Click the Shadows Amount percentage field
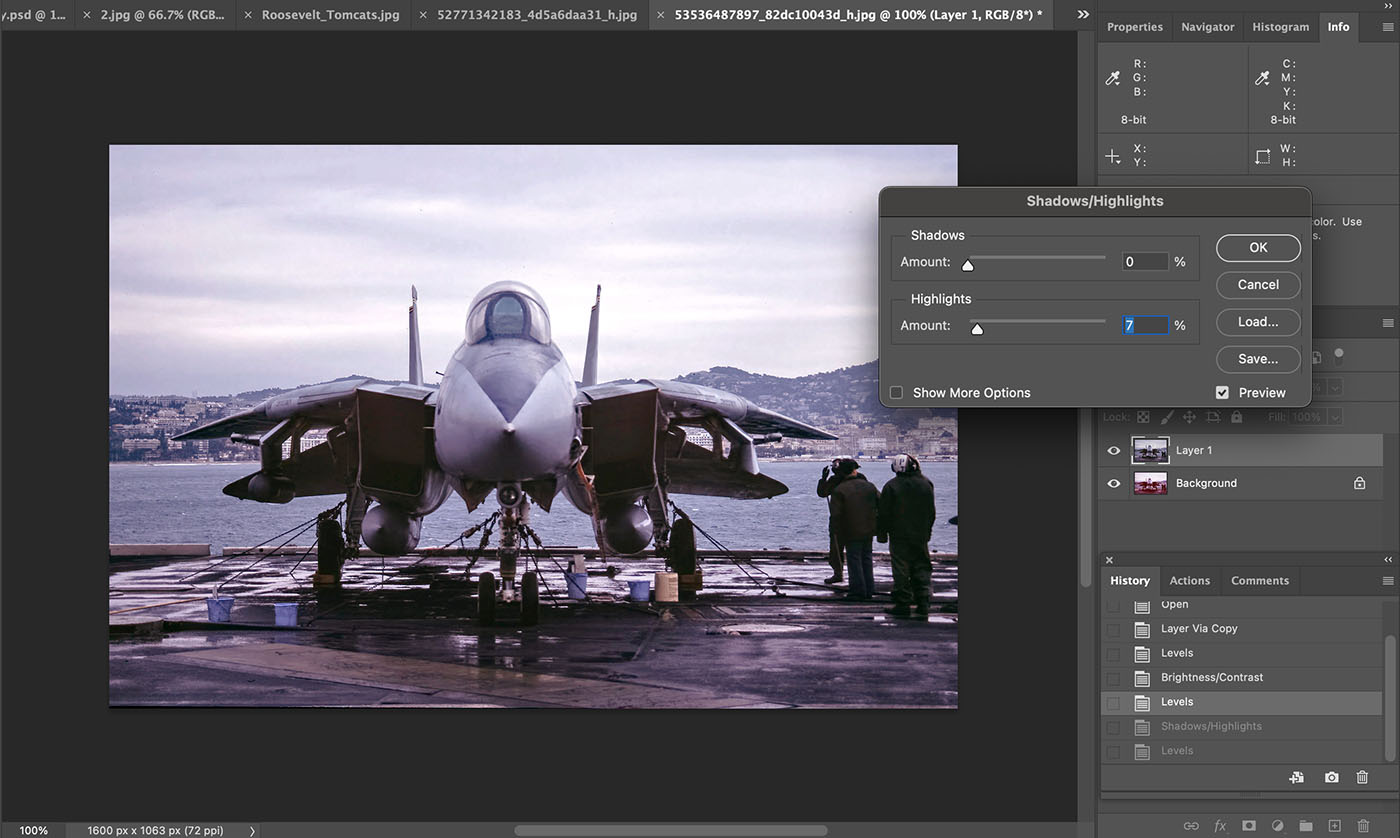This screenshot has width=1400, height=838. (1145, 262)
